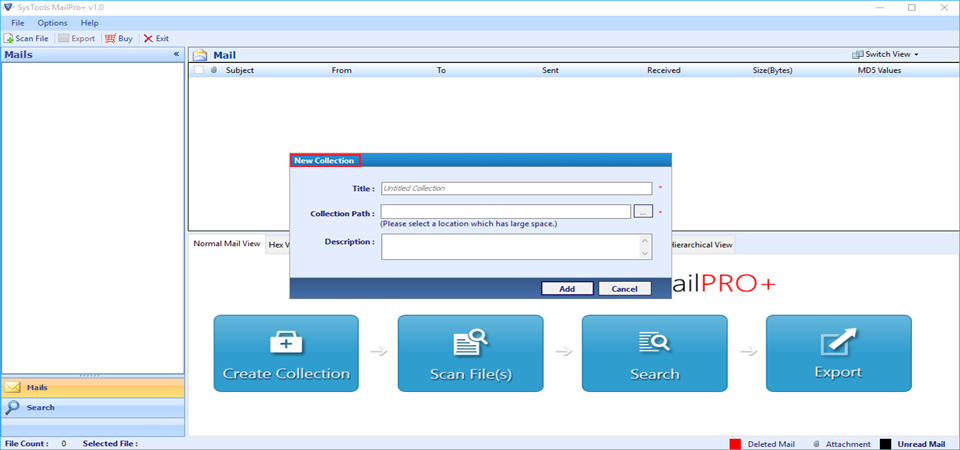Screen dimensions: 960x450
Task: Sort mails by From column
Action: point(342,70)
